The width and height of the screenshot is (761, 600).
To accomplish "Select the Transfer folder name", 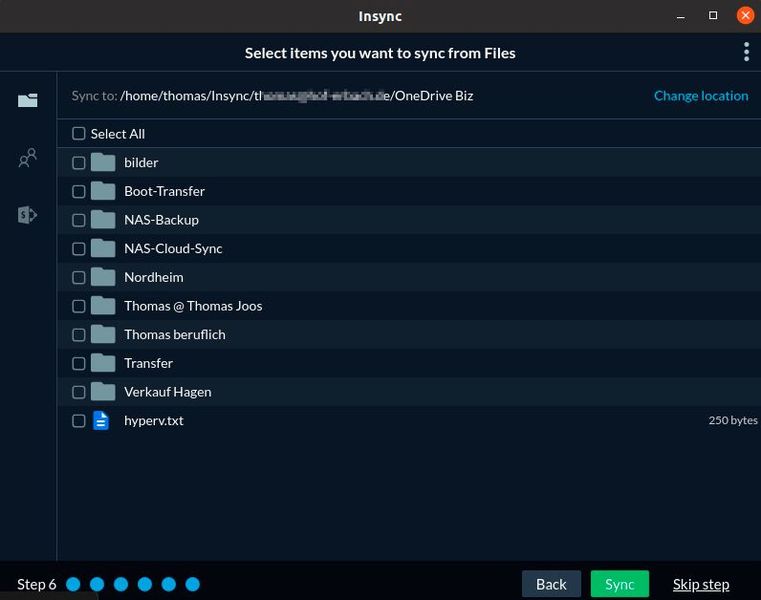I will pos(149,363).
